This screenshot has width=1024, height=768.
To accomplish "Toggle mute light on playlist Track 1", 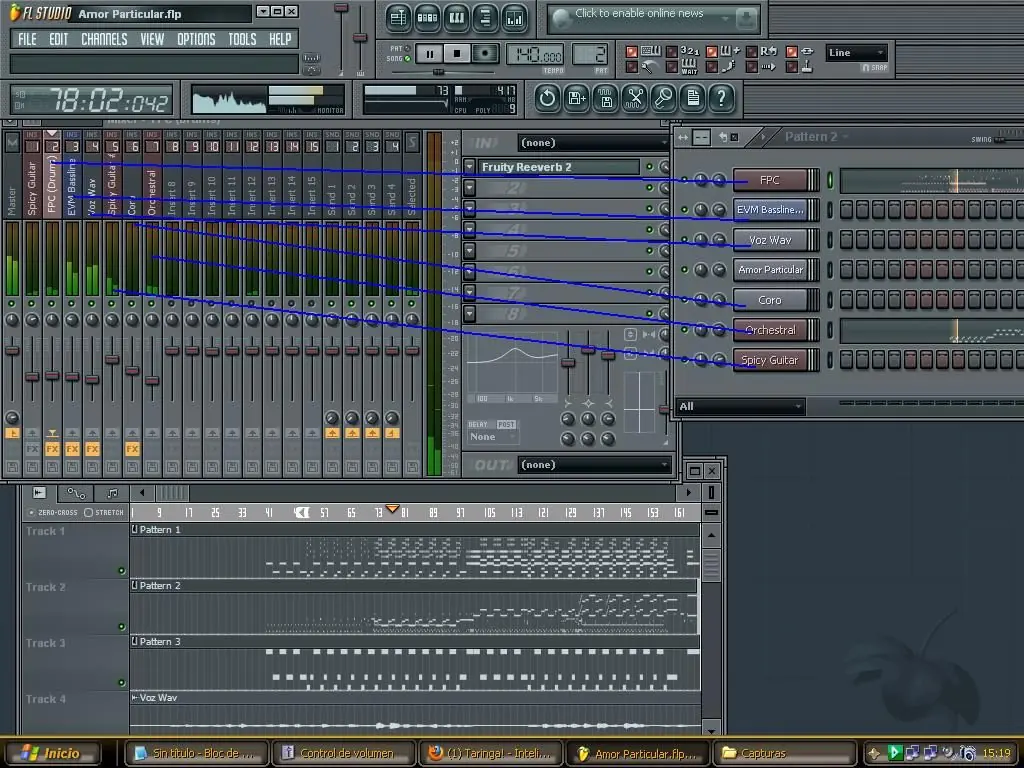I will 121,571.
